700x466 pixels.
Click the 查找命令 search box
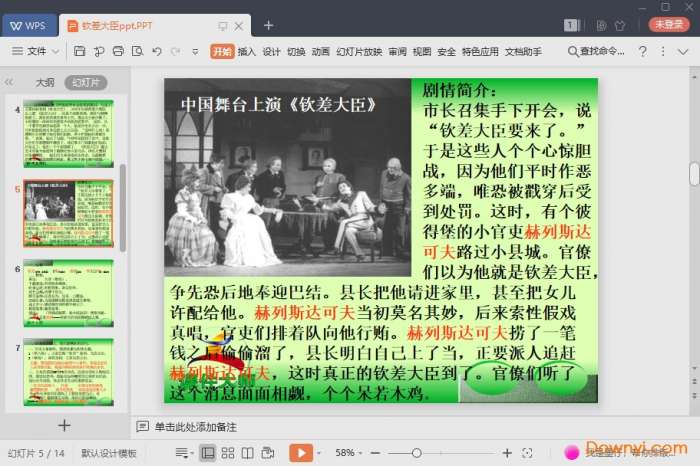coord(596,51)
